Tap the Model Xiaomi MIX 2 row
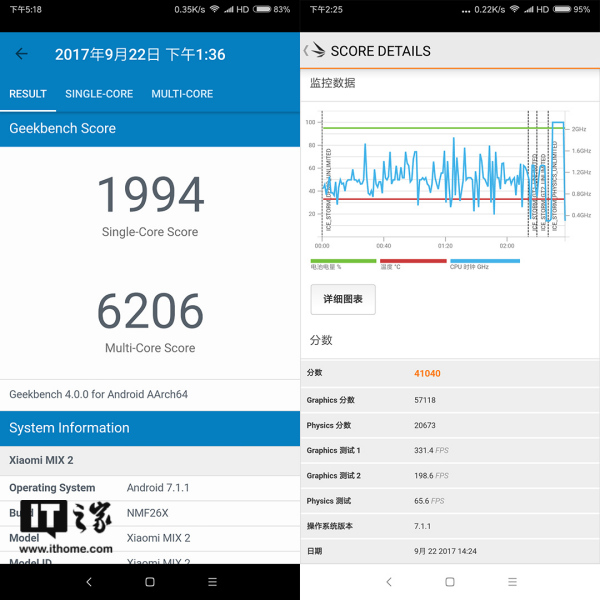This screenshot has height=600, width=600. [150, 538]
